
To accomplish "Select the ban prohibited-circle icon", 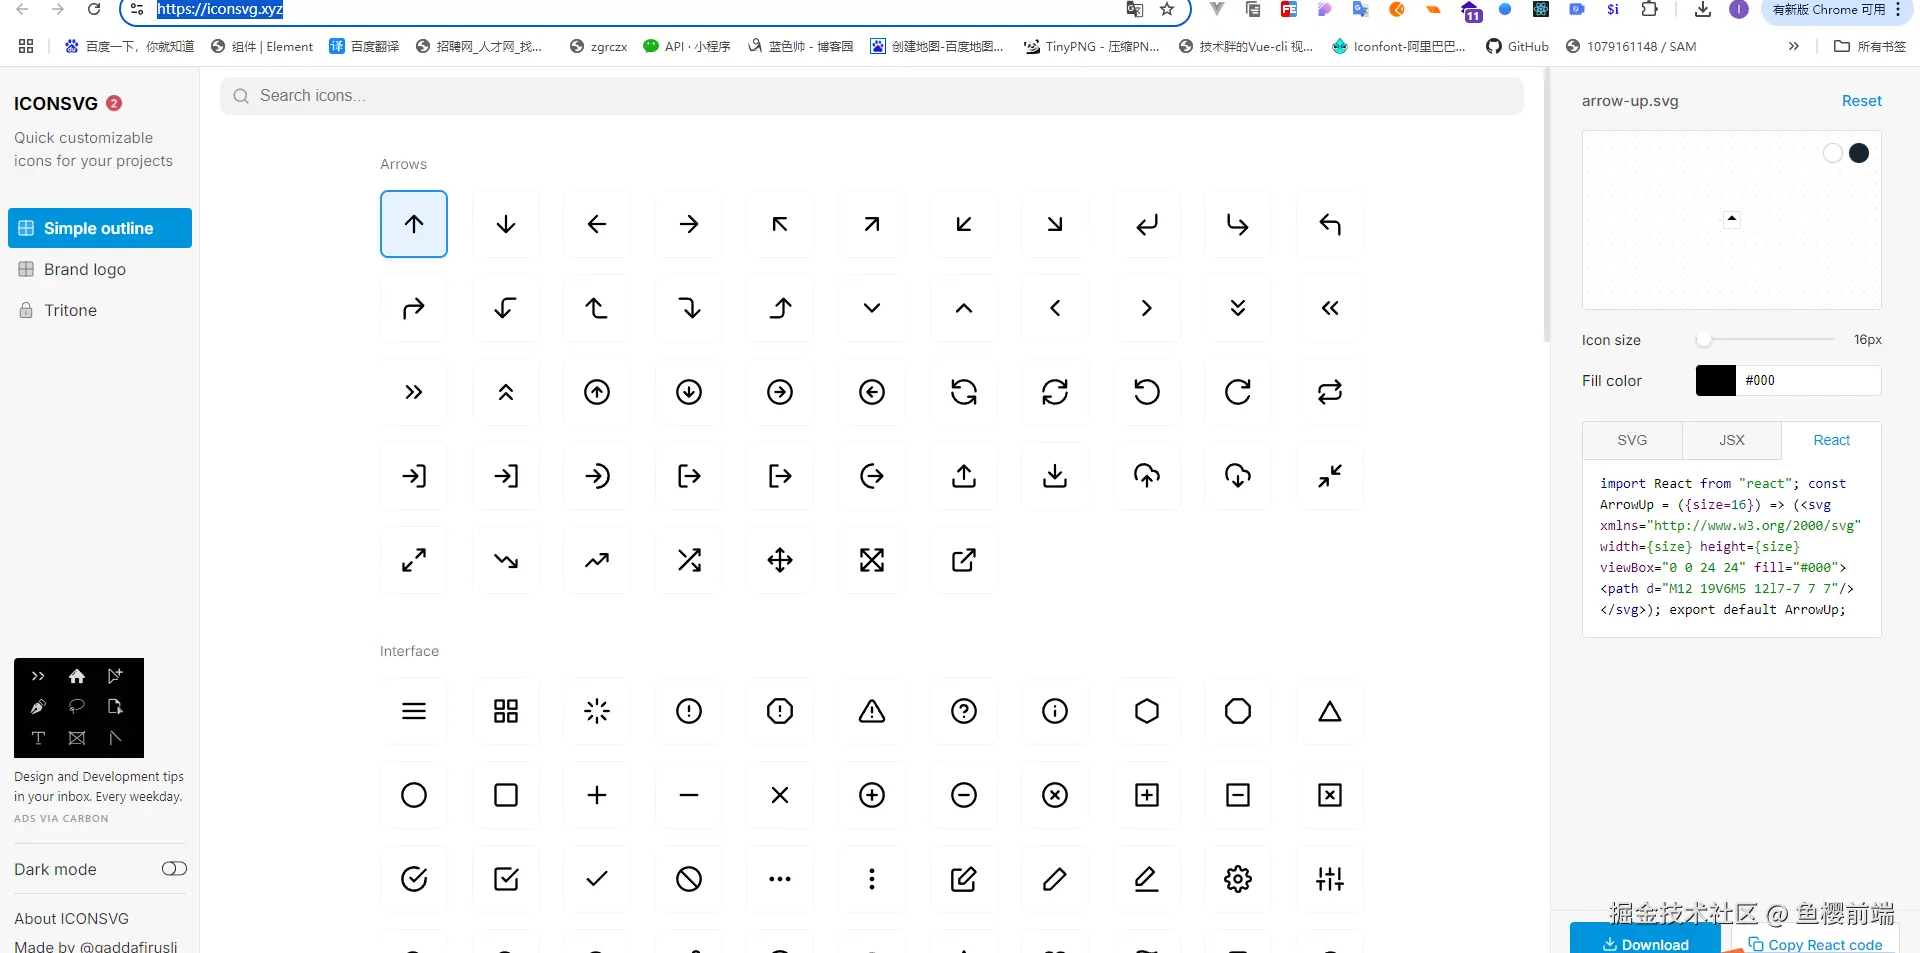I will (x=689, y=879).
